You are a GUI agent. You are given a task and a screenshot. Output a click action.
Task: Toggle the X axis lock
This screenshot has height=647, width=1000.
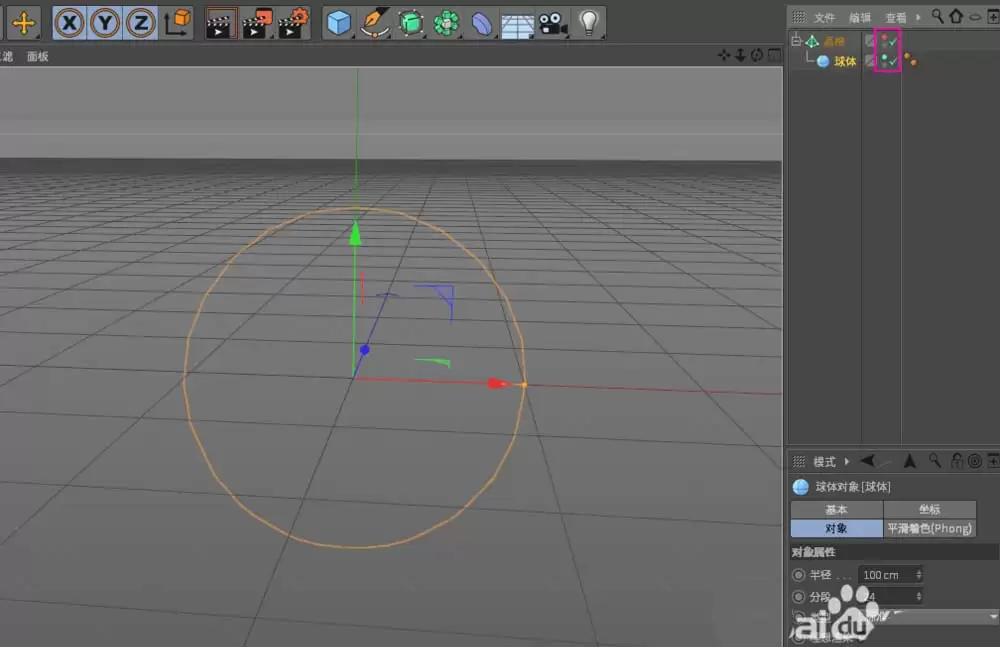(x=68, y=22)
